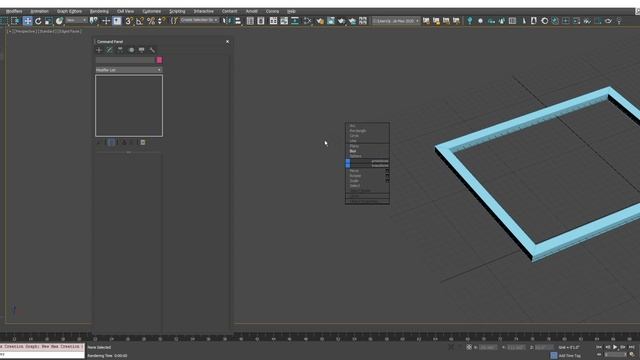Viewport: 640px width, 360px height.
Task: Click the Configure Modifier Sets icon below stack
Action: 142,142
